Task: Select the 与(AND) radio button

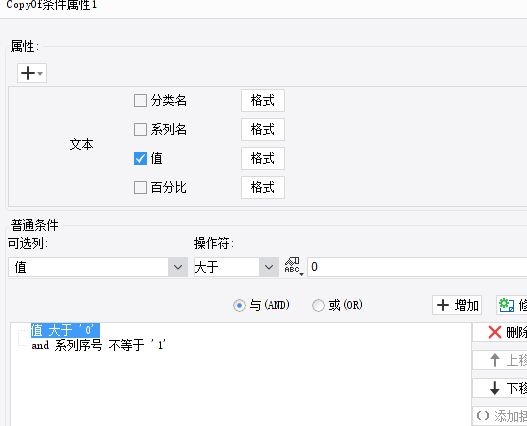Action: pos(239,305)
